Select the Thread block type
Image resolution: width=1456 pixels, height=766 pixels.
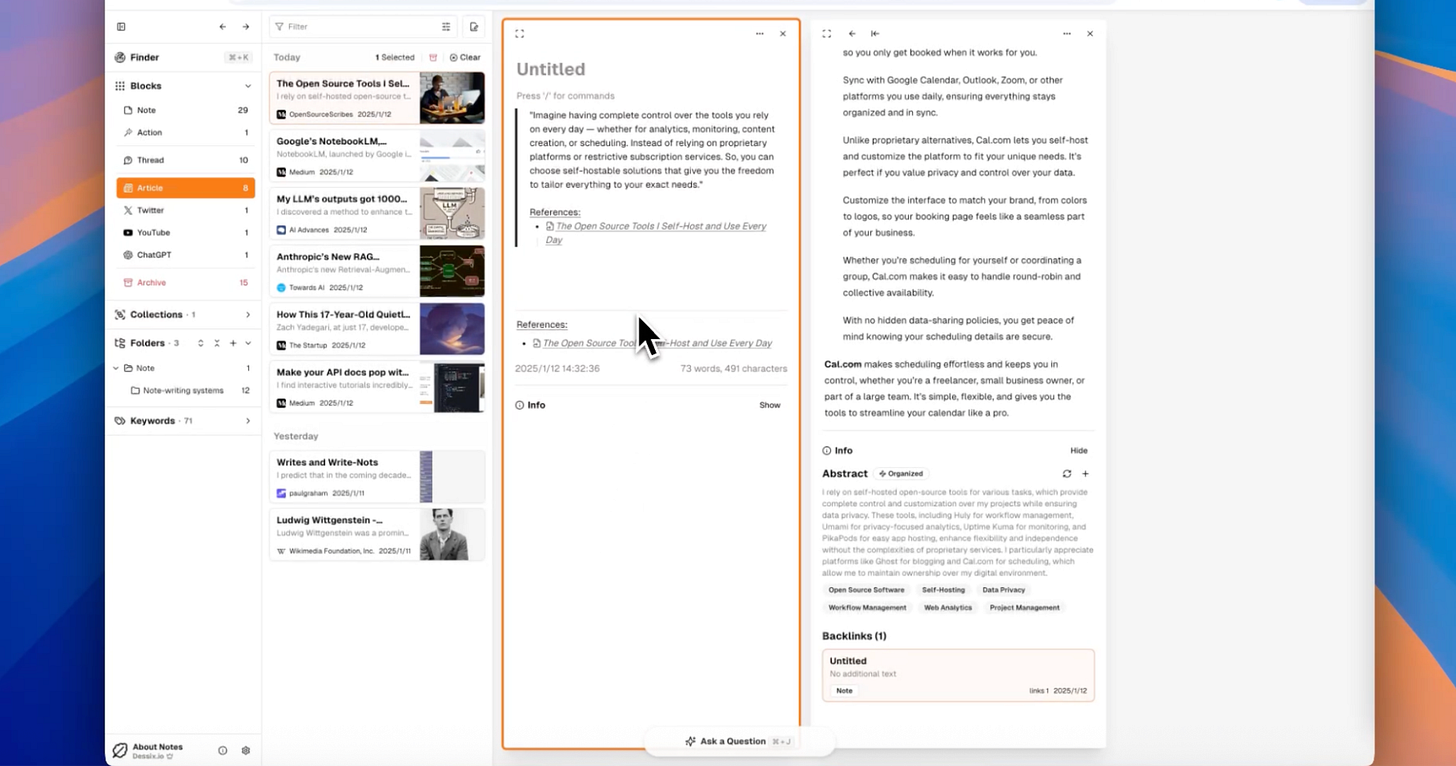coord(185,160)
